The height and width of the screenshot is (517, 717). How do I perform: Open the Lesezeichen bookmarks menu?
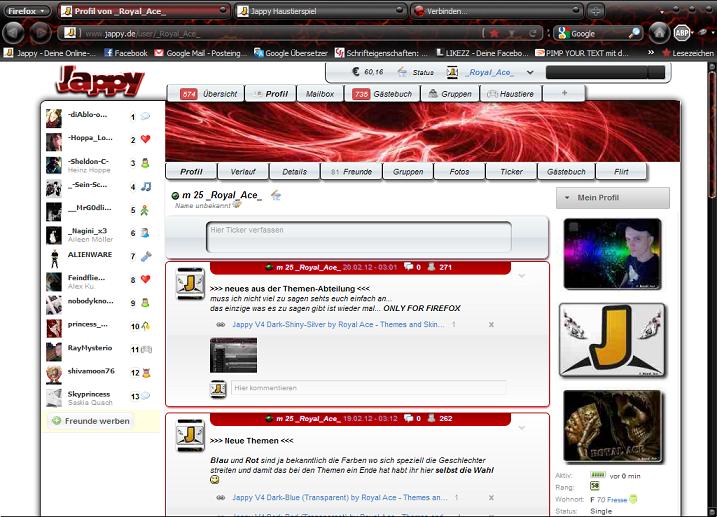pyautogui.click(x=687, y=53)
